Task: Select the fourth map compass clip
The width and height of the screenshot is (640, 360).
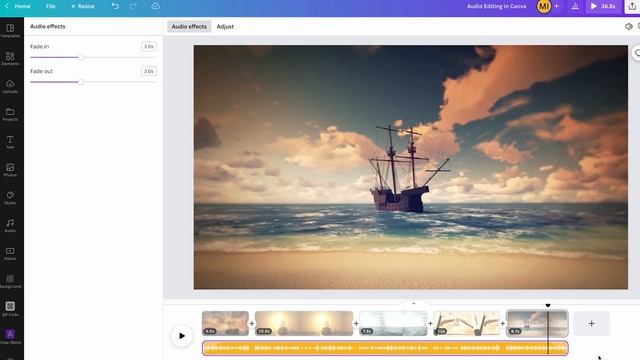Action: point(467,323)
